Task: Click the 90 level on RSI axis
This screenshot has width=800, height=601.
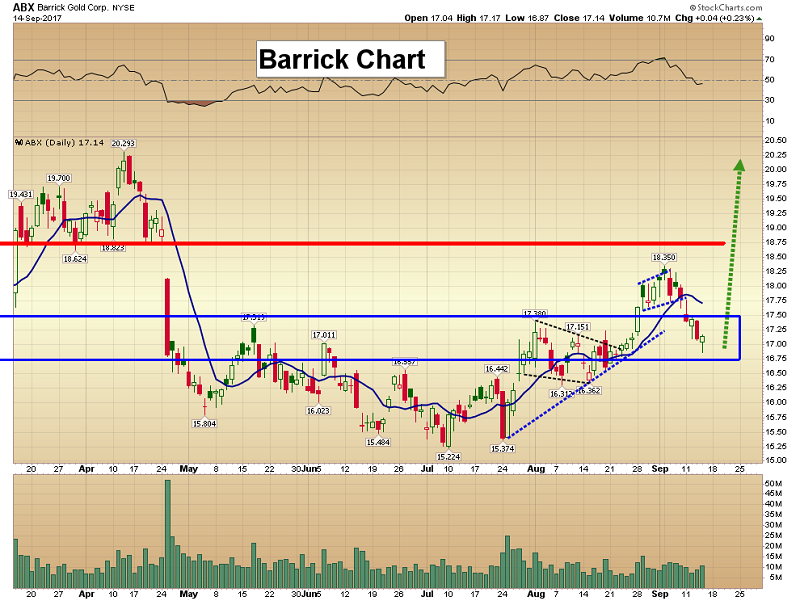Action: (x=769, y=39)
